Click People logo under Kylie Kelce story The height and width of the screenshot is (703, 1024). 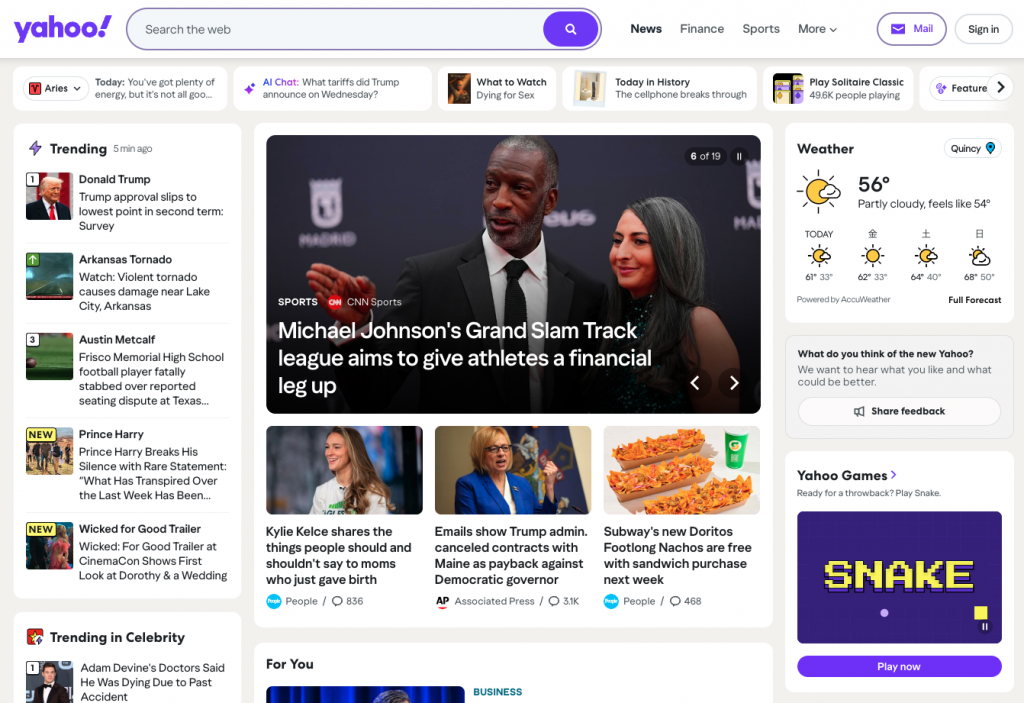click(x=274, y=601)
